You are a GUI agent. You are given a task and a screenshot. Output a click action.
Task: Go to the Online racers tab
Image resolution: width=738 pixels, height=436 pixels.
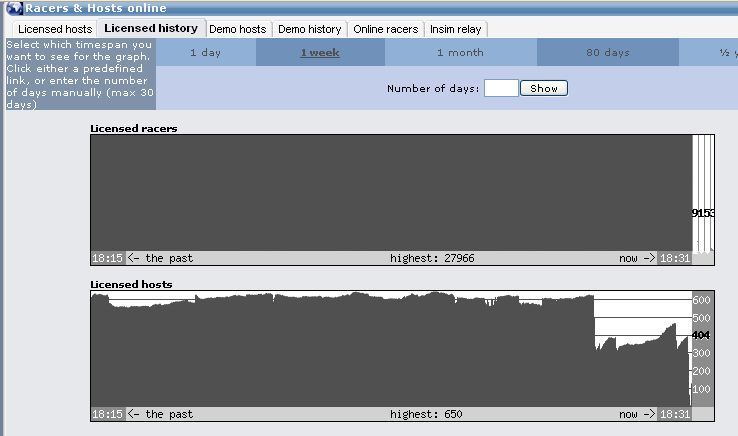(385, 29)
